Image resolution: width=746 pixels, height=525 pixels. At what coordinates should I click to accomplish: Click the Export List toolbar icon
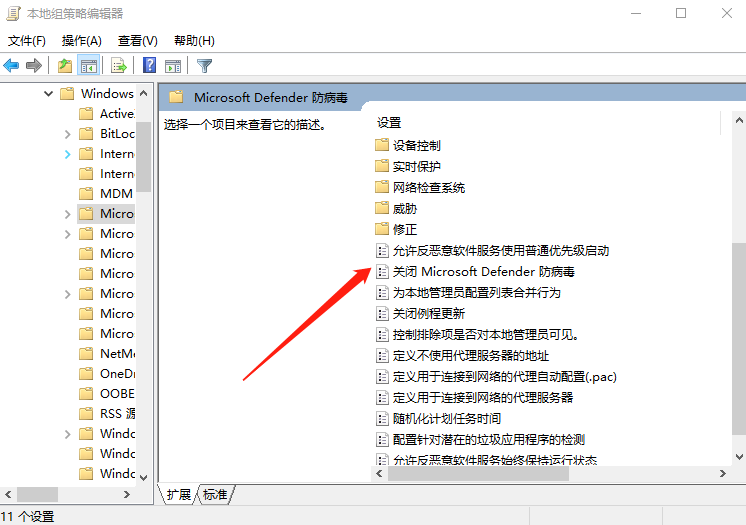119,66
